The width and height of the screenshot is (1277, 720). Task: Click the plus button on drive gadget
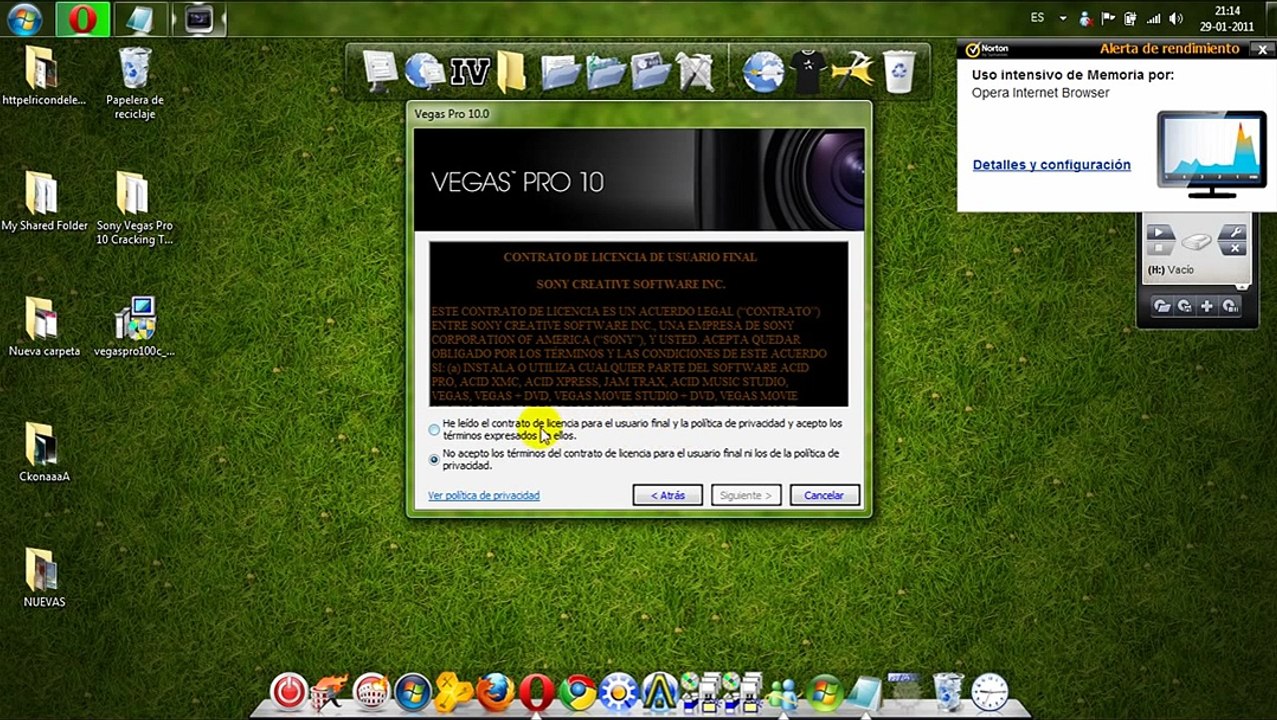point(1207,307)
